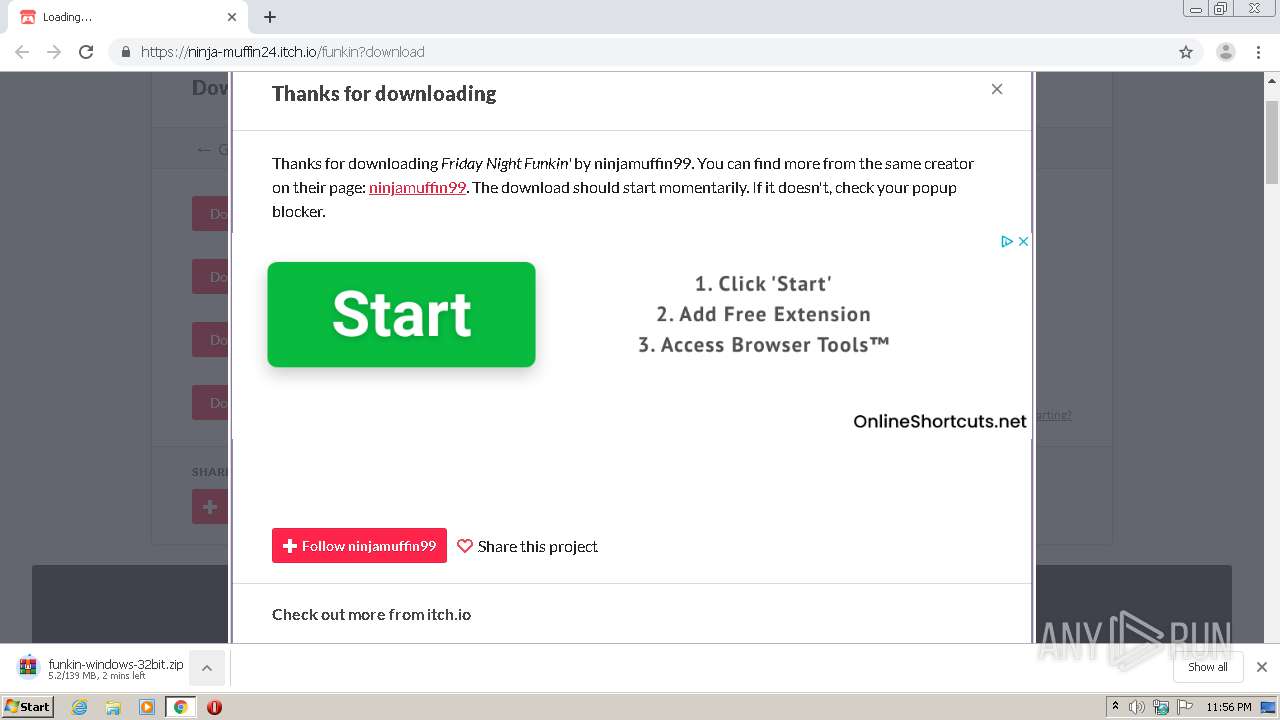The height and width of the screenshot is (720, 1280).
Task: Click the lock icon in address bar
Action: [x=125, y=52]
